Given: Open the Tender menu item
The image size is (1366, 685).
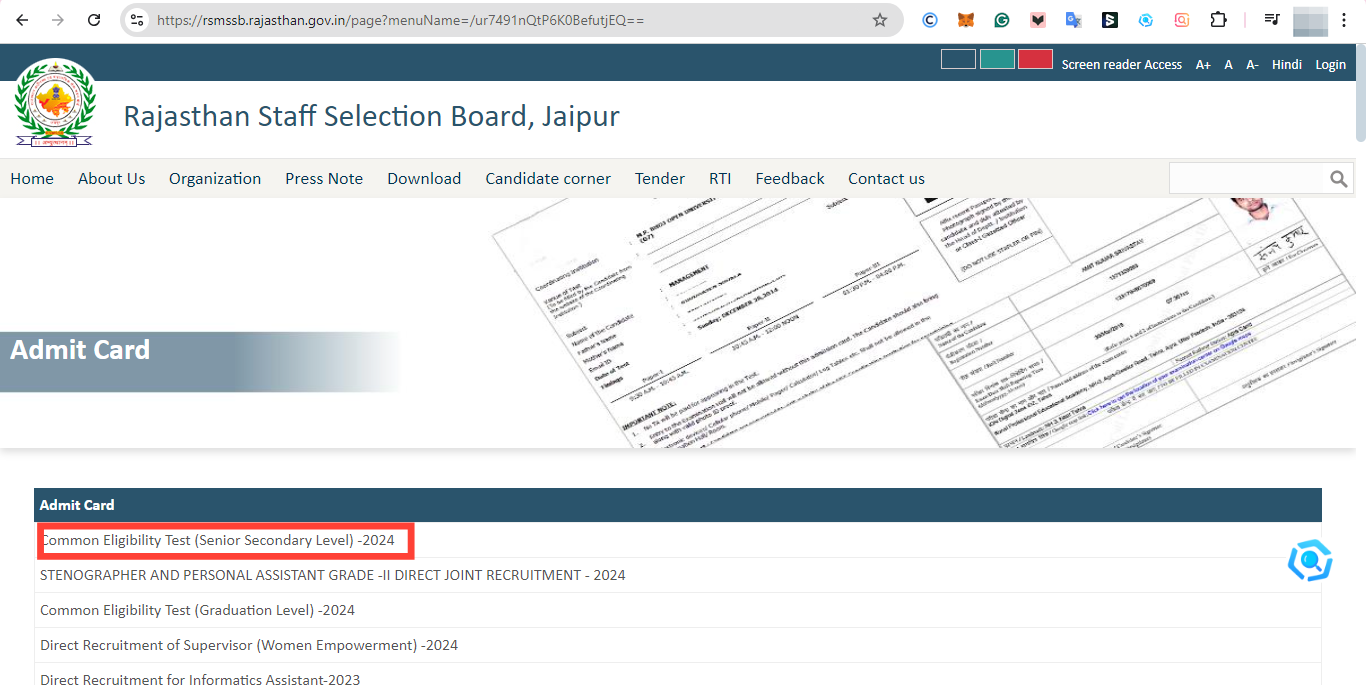Looking at the screenshot, I should click(660, 178).
